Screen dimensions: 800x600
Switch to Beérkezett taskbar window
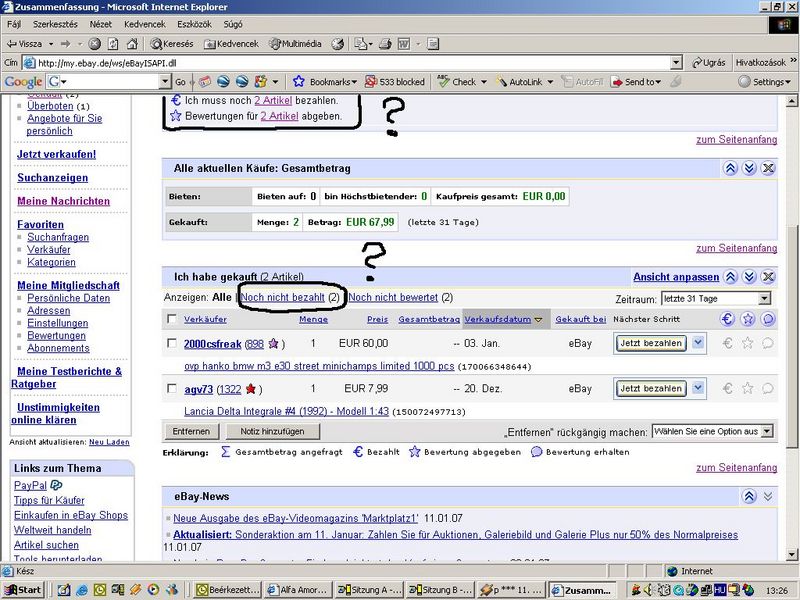pos(229,590)
